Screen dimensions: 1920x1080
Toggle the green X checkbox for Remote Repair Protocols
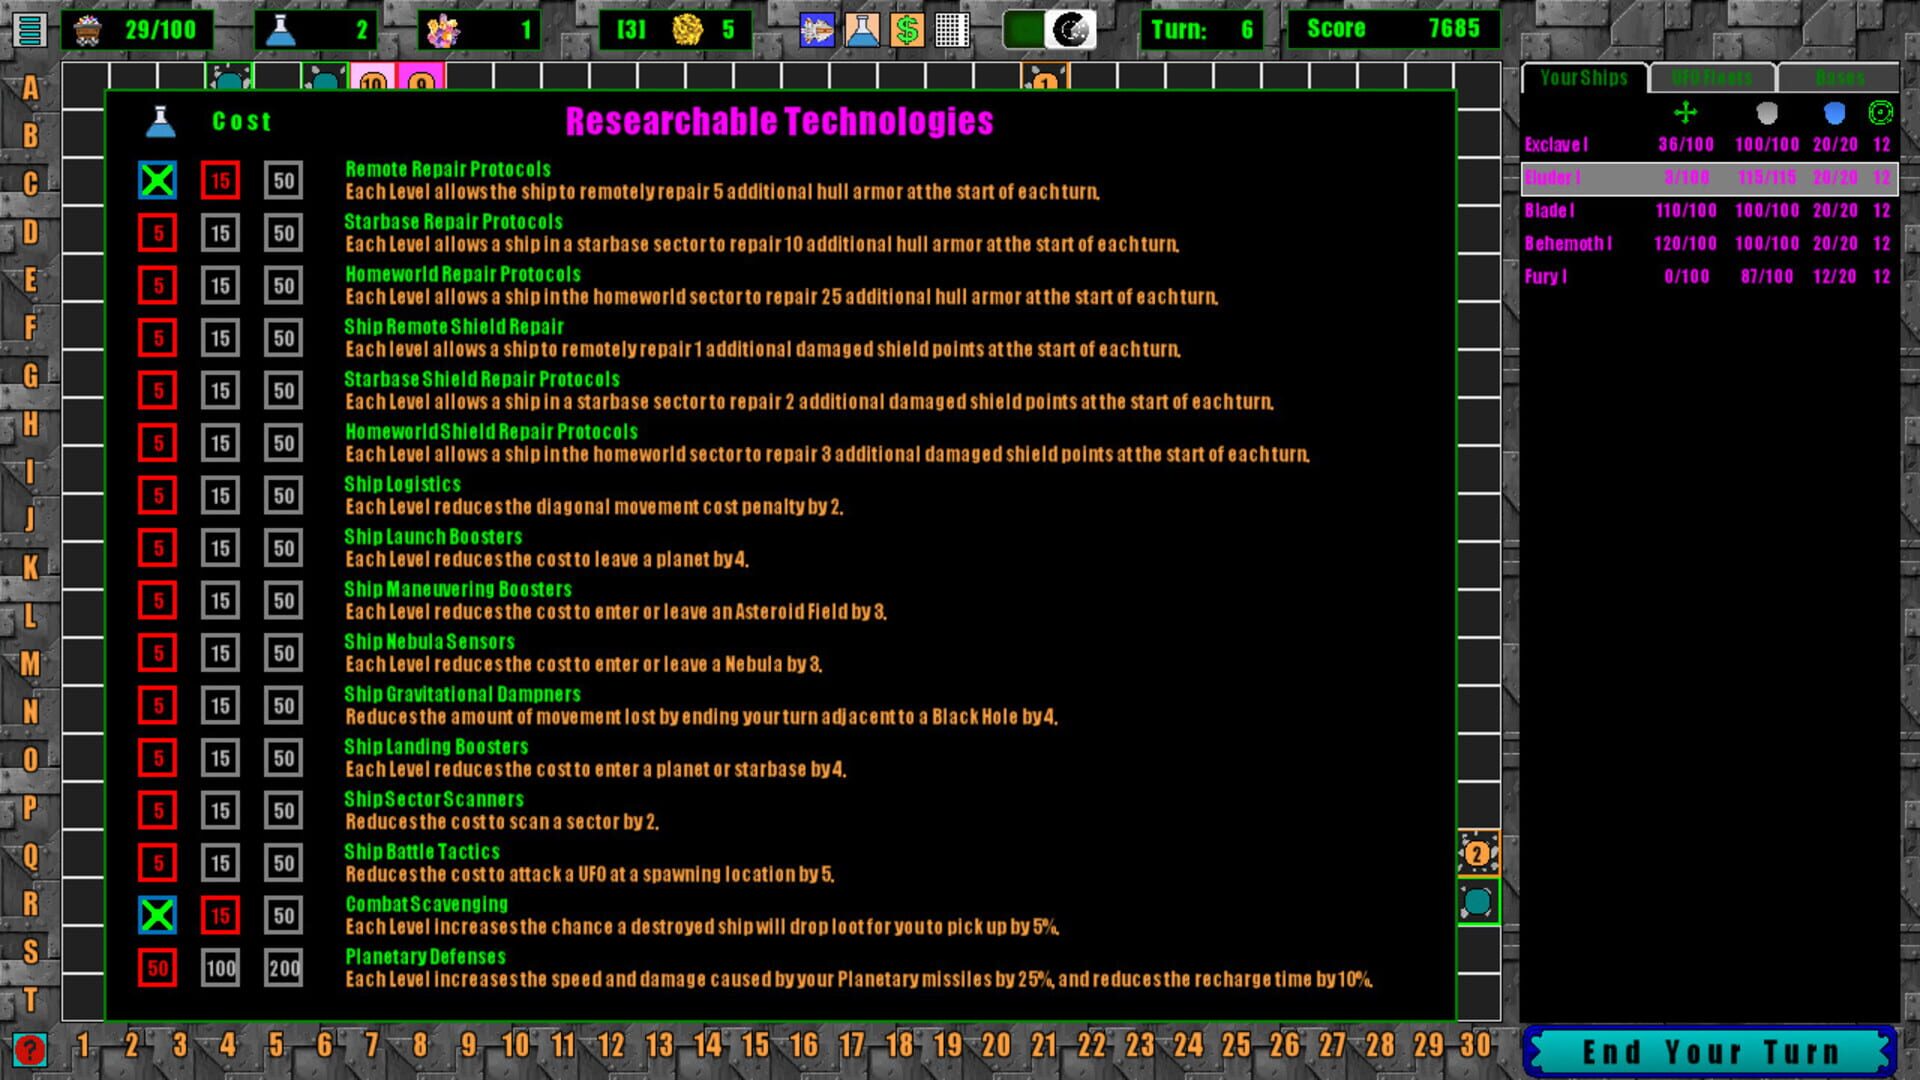pos(157,180)
